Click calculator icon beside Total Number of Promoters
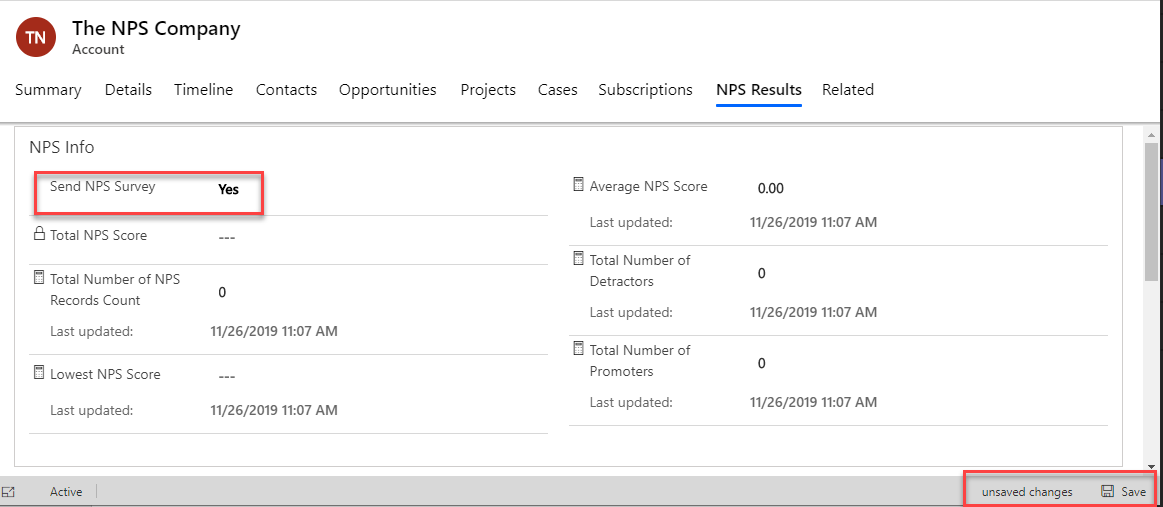Image resolution: width=1163 pixels, height=507 pixels. 579,348
